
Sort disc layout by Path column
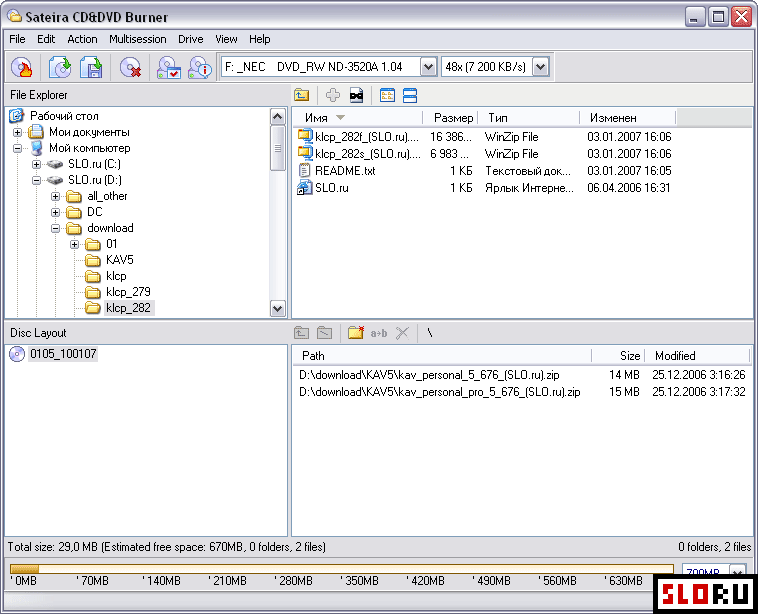[442, 356]
